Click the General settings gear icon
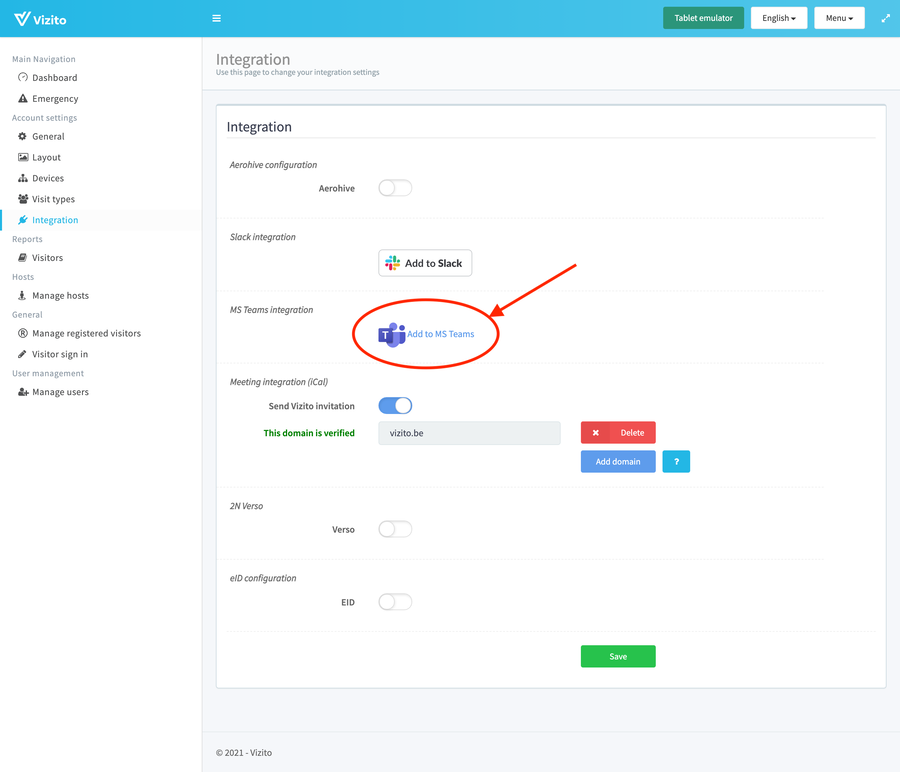 23,136
